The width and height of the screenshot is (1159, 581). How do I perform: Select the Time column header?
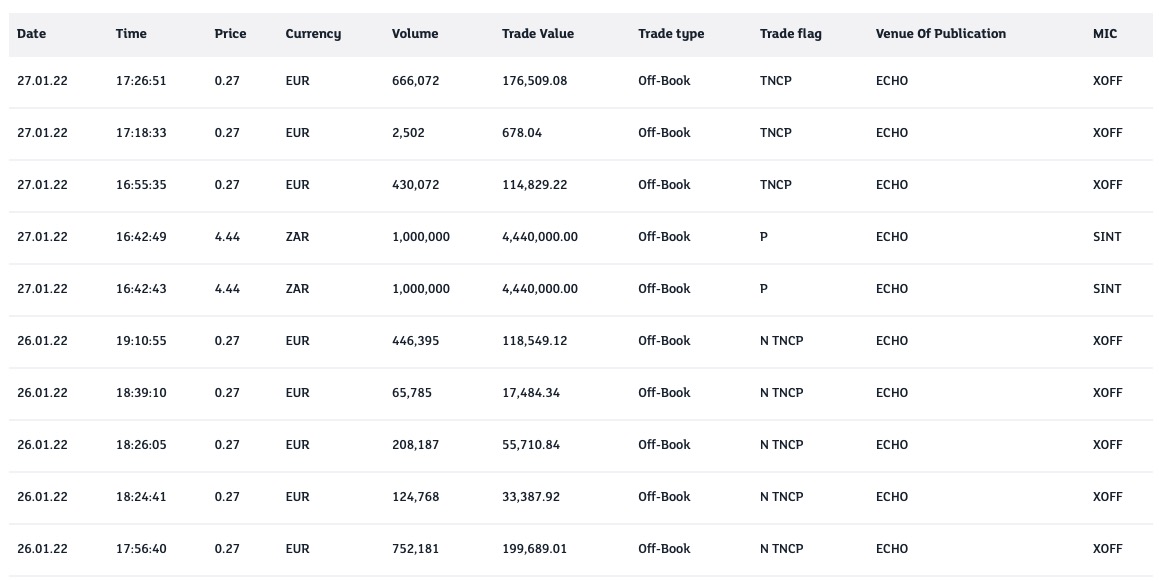131,34
